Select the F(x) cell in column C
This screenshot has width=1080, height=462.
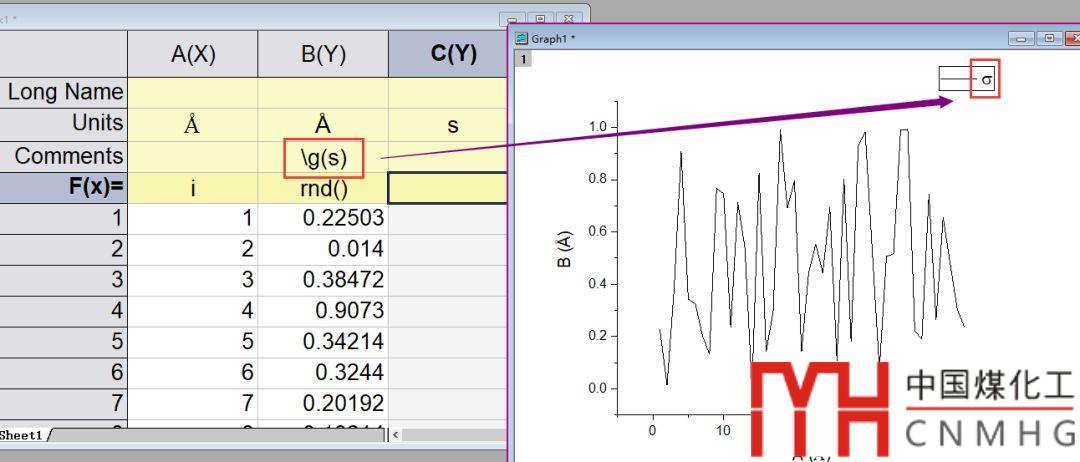click(447, 187)
